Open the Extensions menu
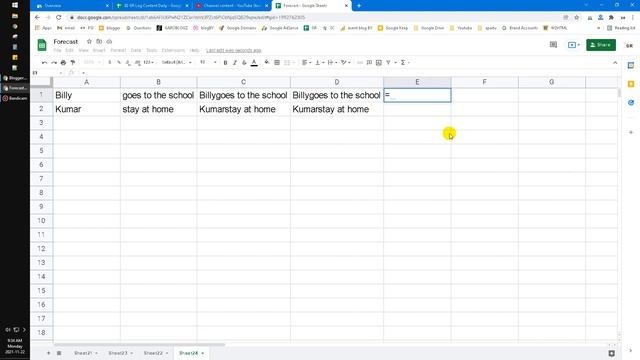This screenshot has width=640, height=360. (x=173, y=50)
